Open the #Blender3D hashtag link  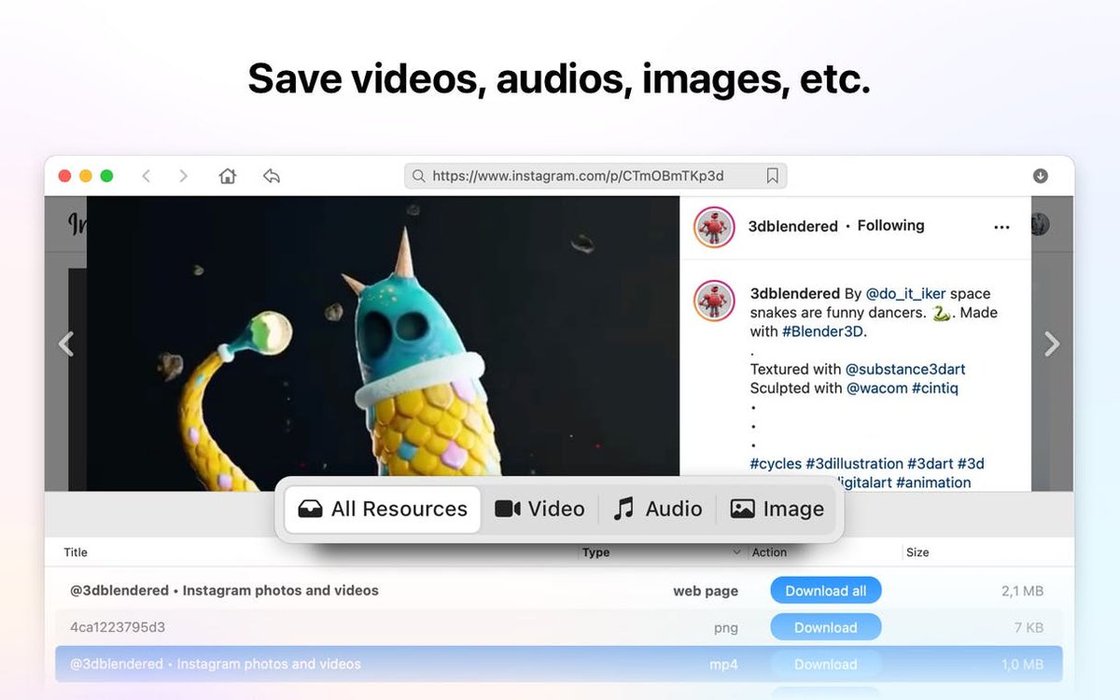824,331
